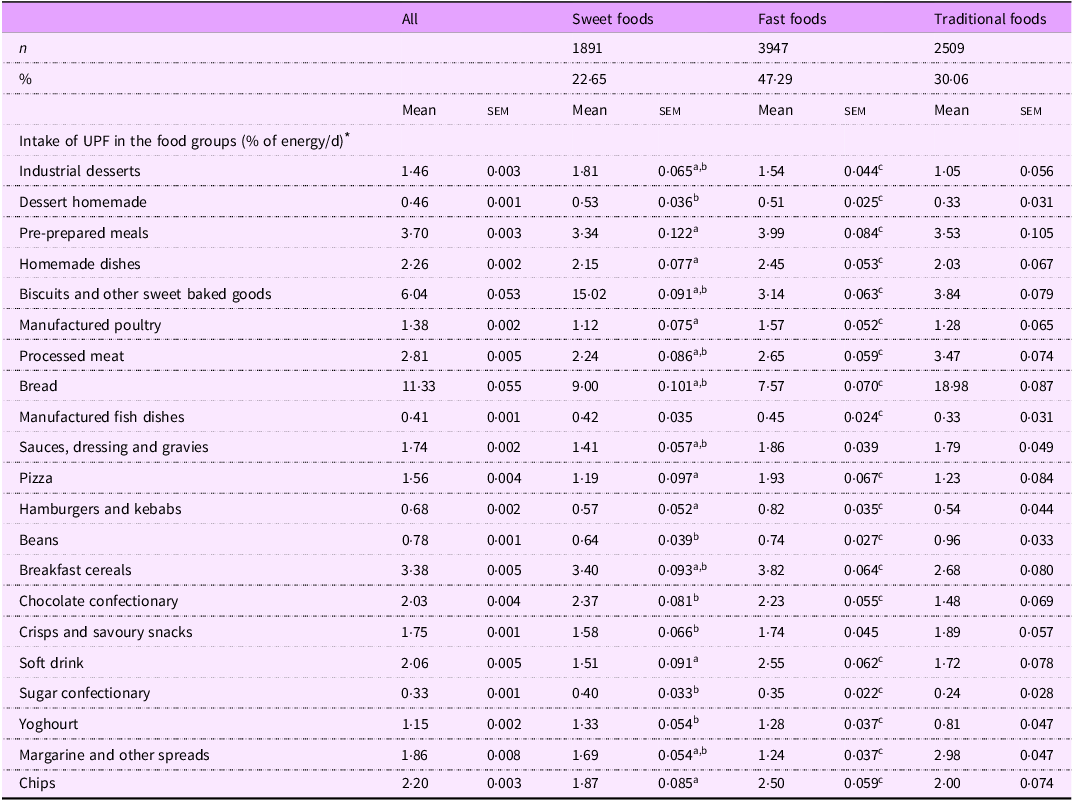Select the 'Yoghourt' row label
The image size is (1073, 801).
pos(49,724)
